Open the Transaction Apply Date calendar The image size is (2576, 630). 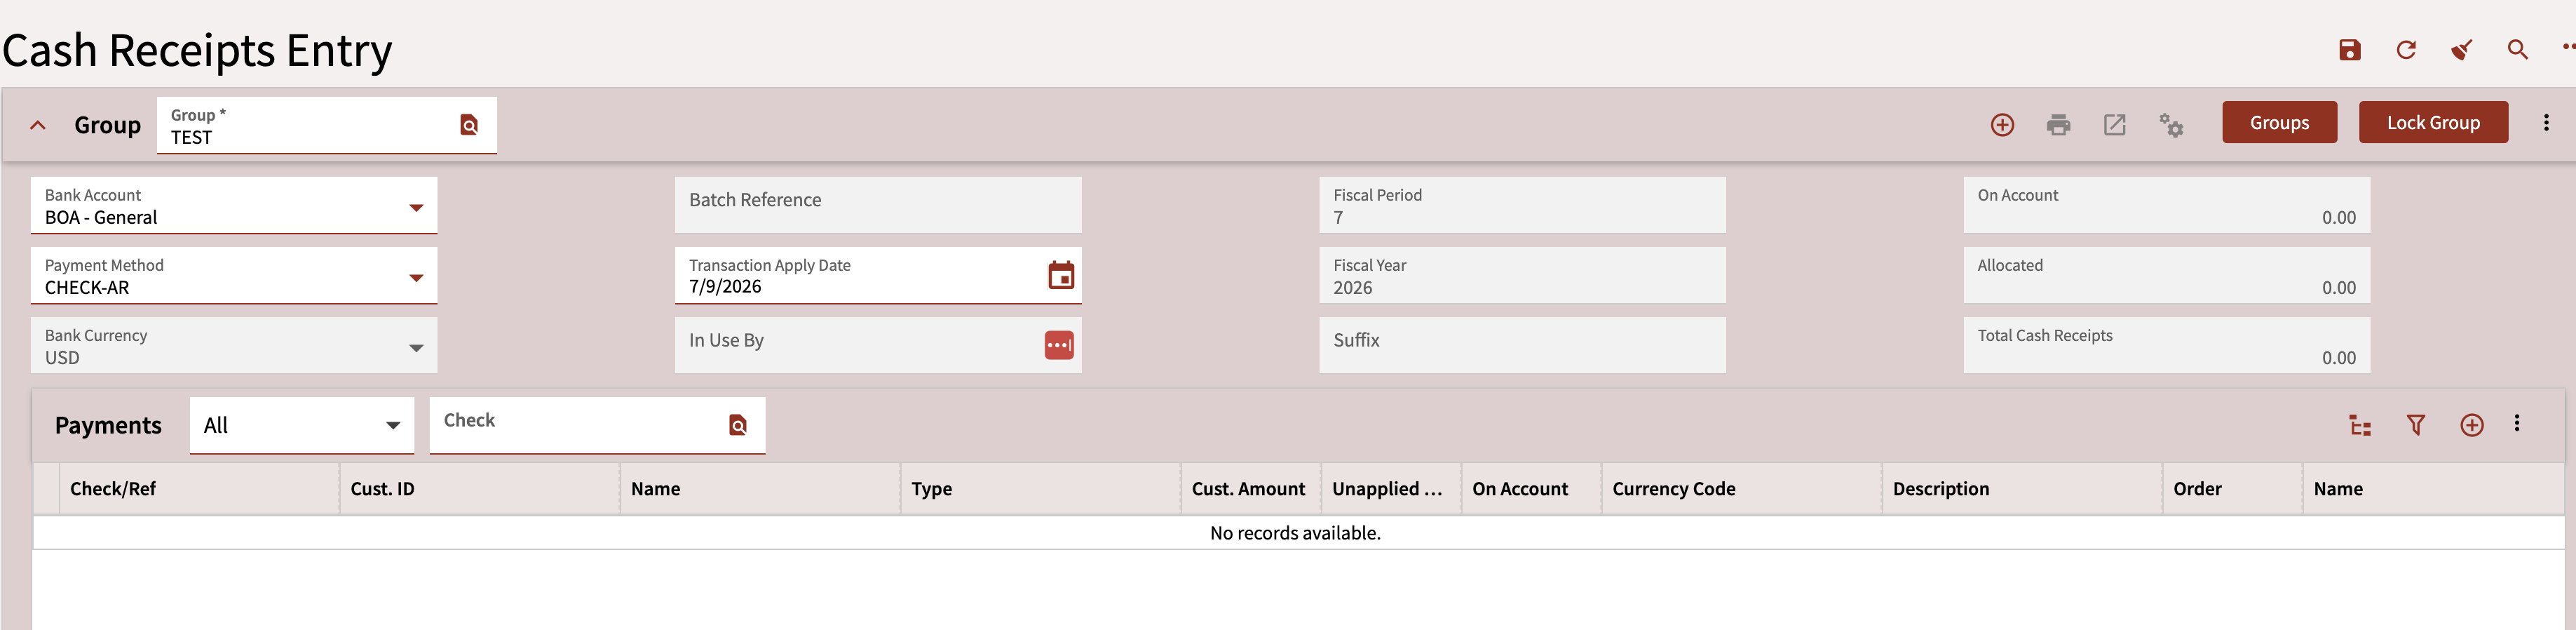click(1061, 275)
